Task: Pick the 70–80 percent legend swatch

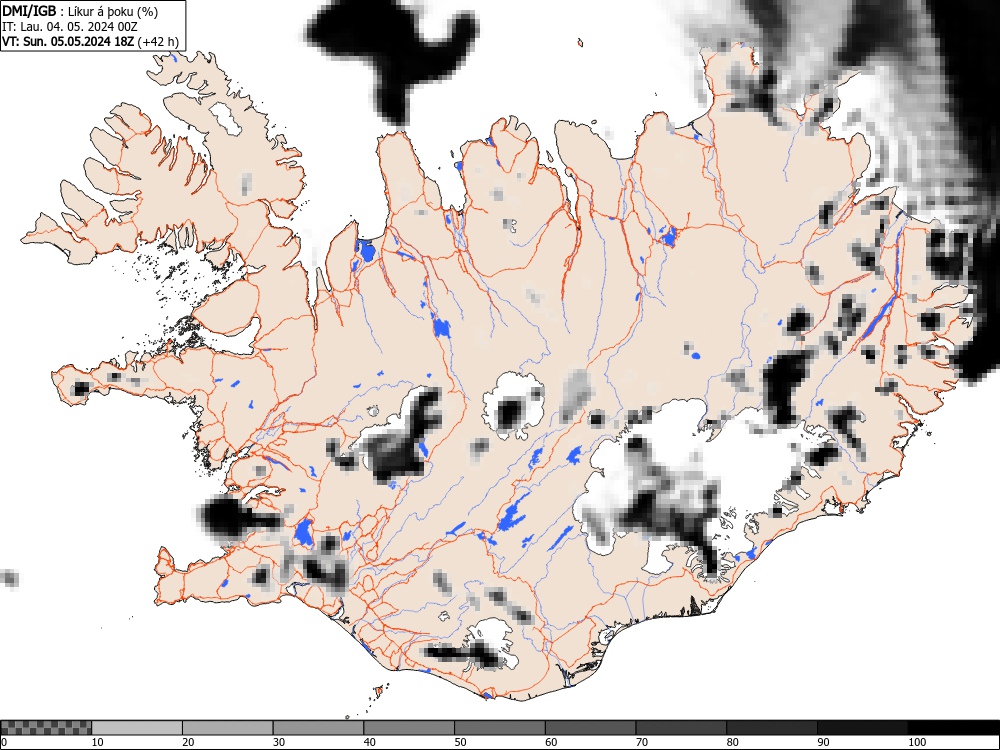Action: coord(680,728)
